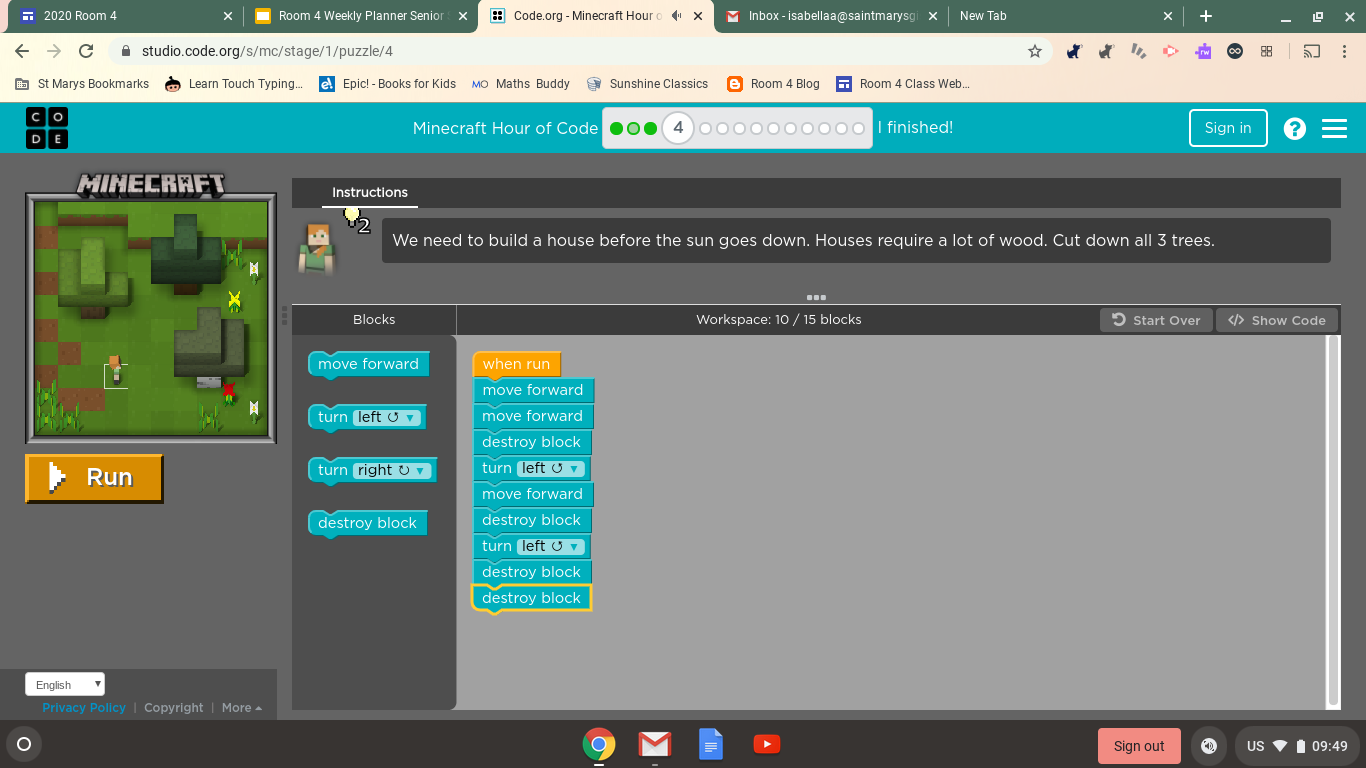This screenshot has width=1366, height=768.
Task: Click the Start Over button
Action: (1156, 320)
